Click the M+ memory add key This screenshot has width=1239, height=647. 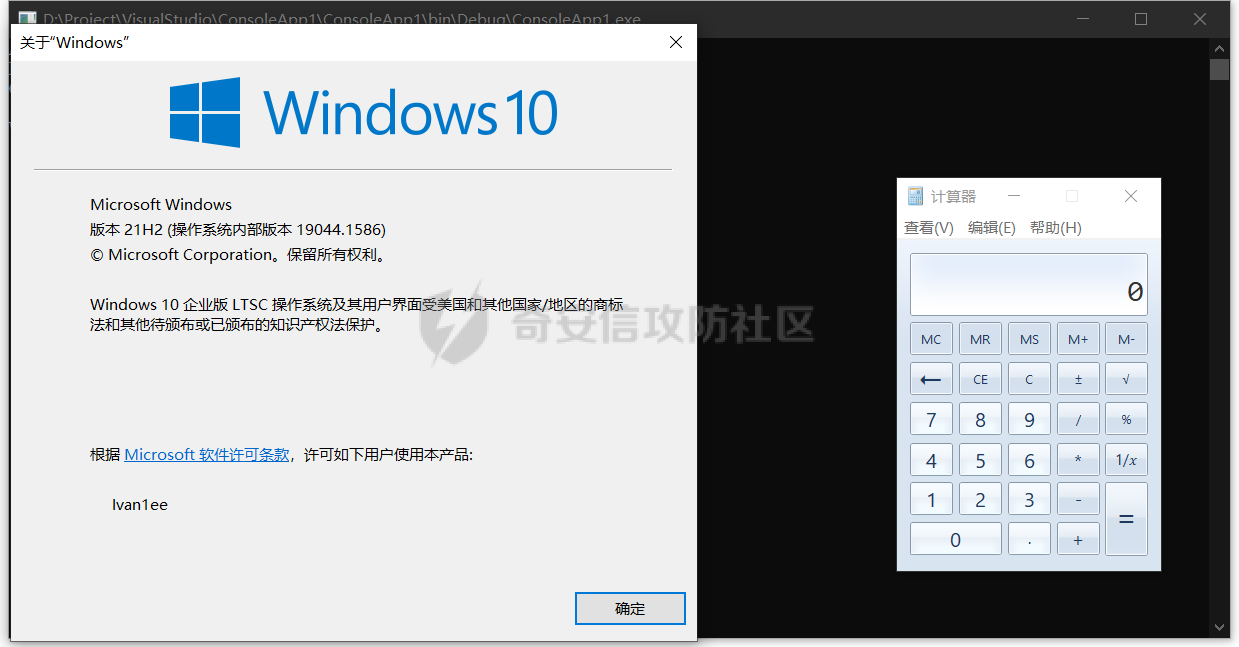(1078, 339)
